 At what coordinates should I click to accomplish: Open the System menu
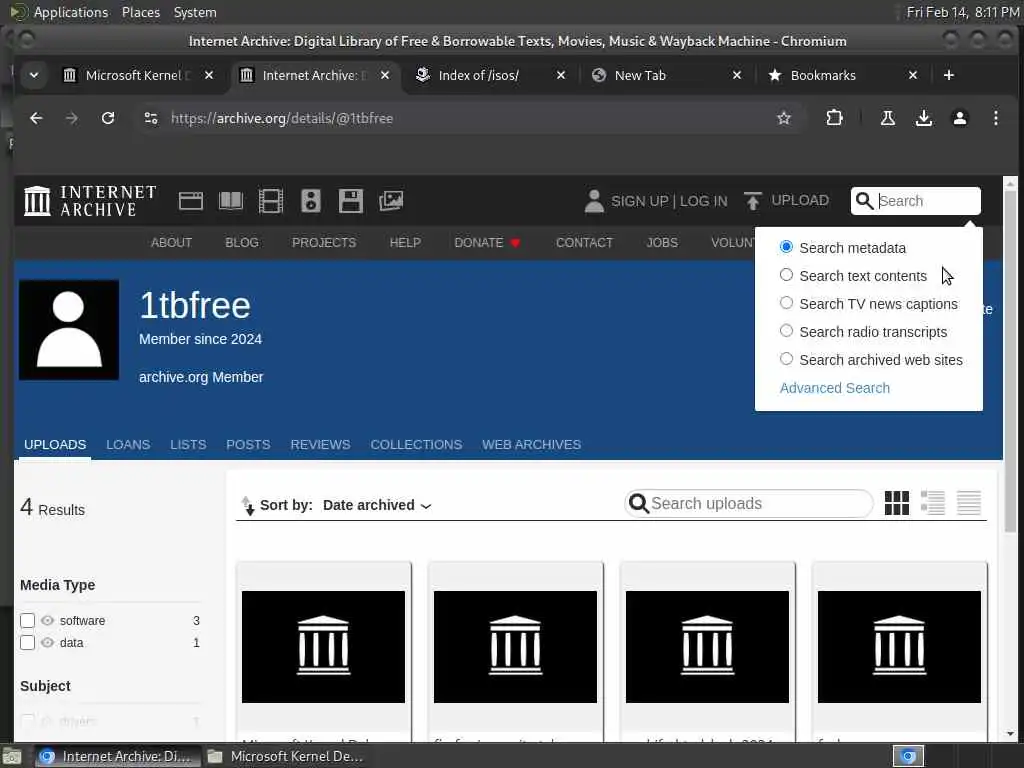[195, 12]
